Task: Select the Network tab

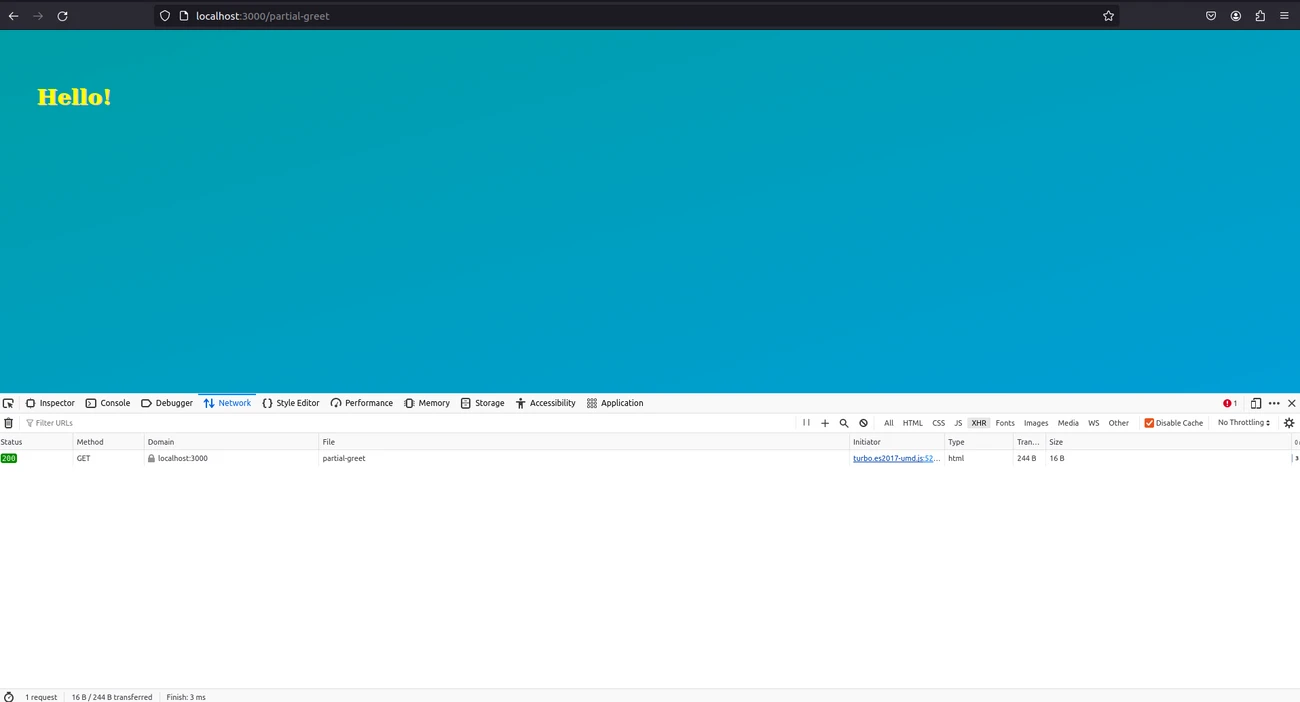Action: point(228,403)
